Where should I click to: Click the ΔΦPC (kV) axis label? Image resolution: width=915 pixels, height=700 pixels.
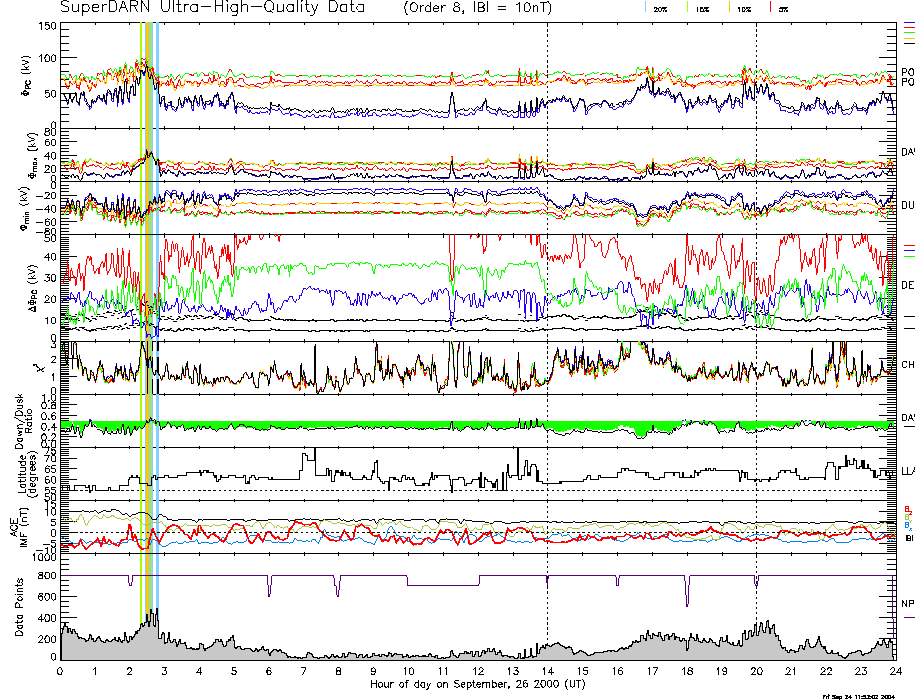[33, 288]
